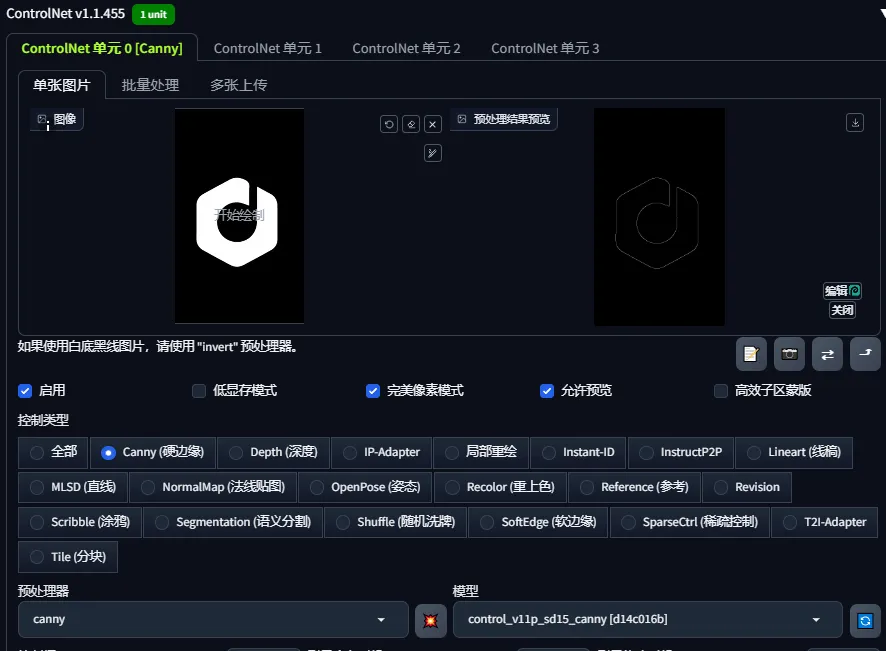Click the 编辑 edit button on preview

(842, 290)
